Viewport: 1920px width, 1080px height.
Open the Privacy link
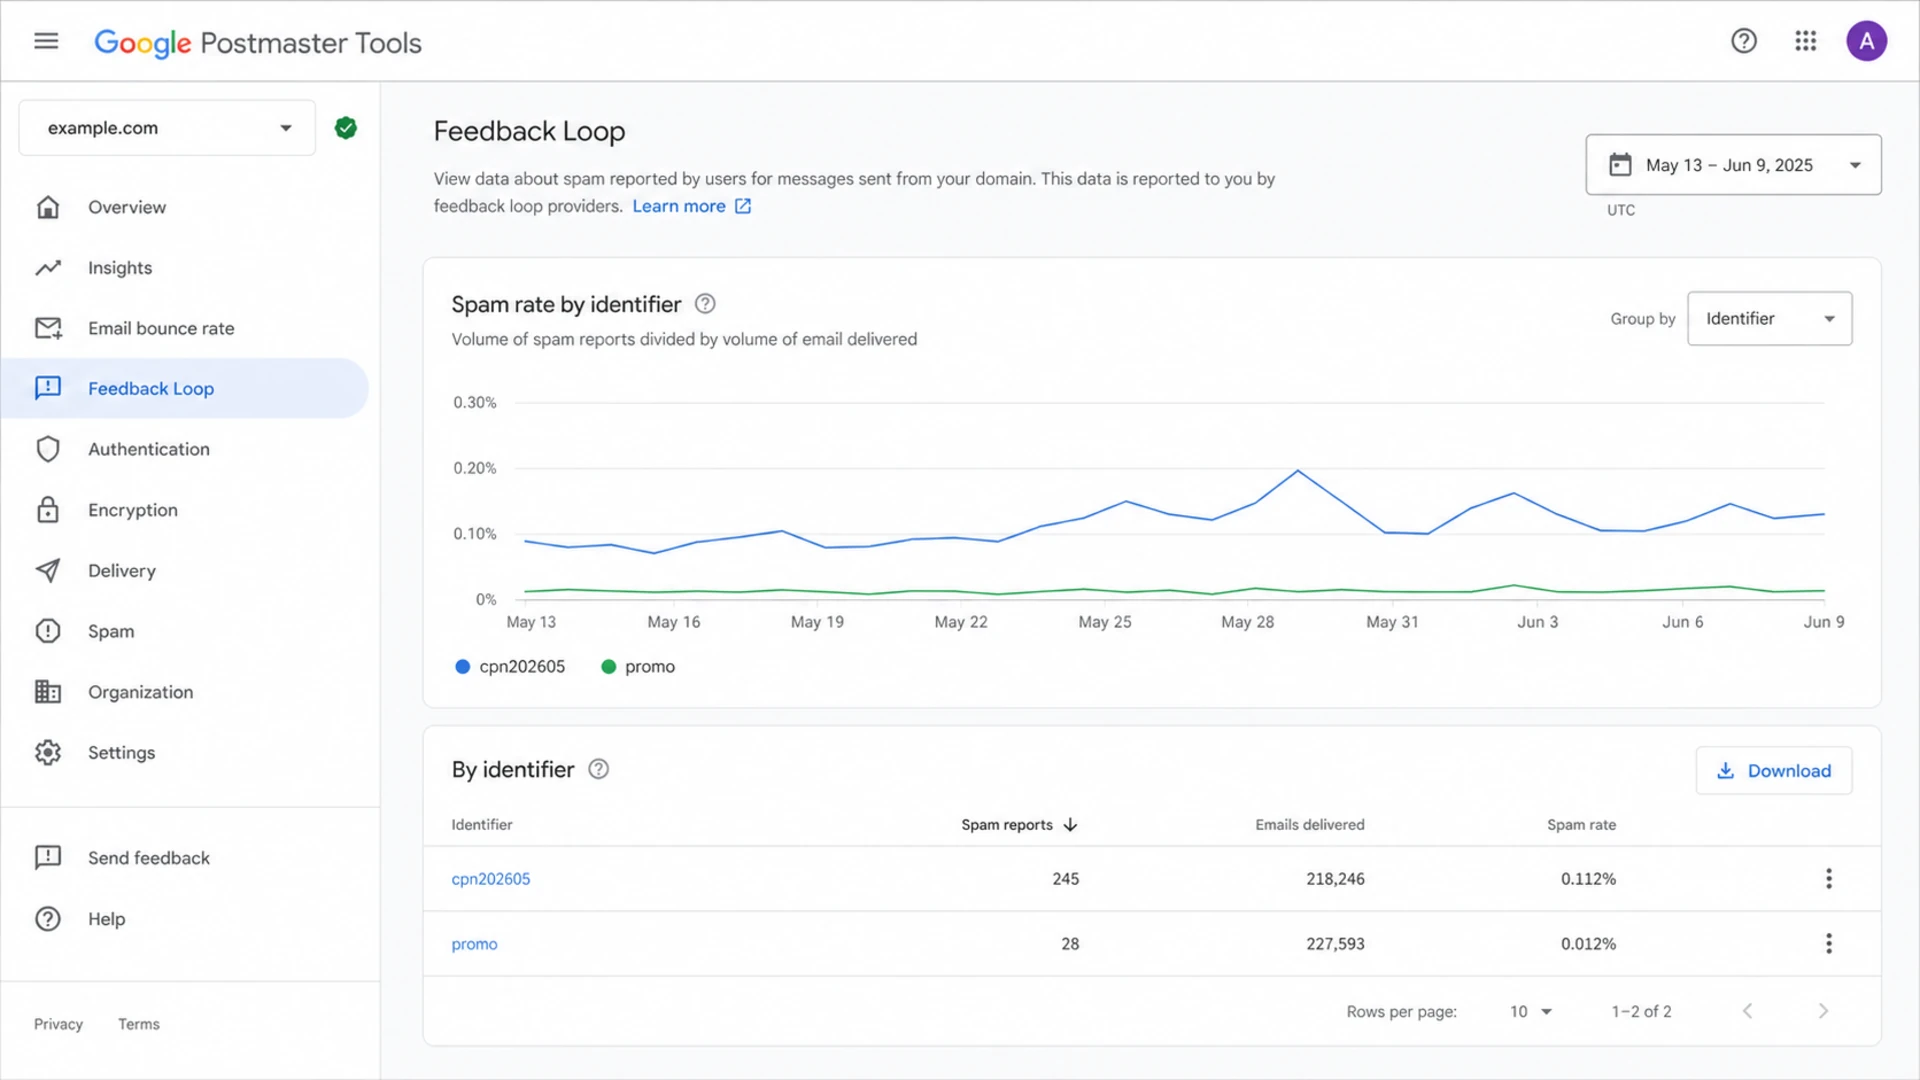pos(58,1024)
